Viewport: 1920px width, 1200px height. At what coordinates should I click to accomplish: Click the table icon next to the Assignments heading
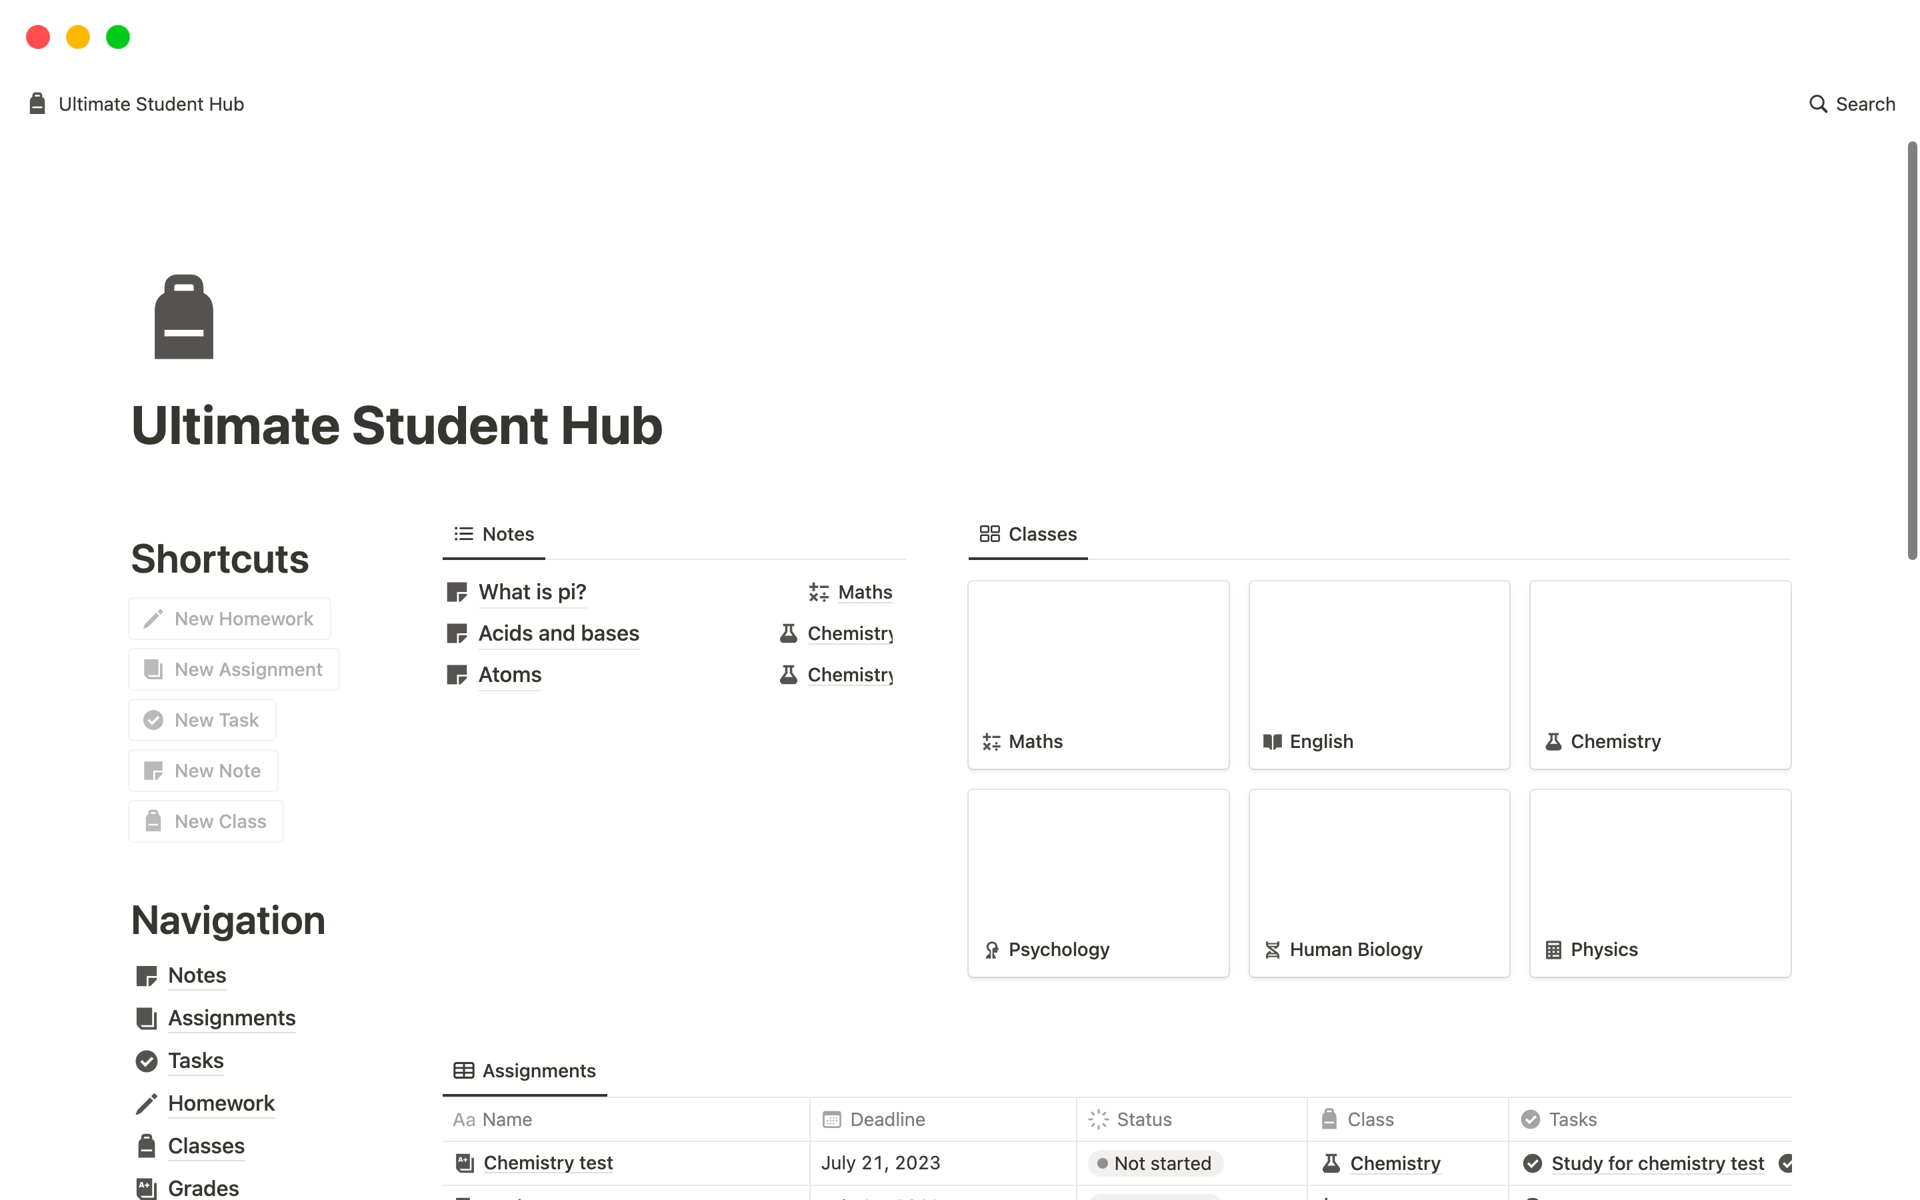coord(464,1070)
